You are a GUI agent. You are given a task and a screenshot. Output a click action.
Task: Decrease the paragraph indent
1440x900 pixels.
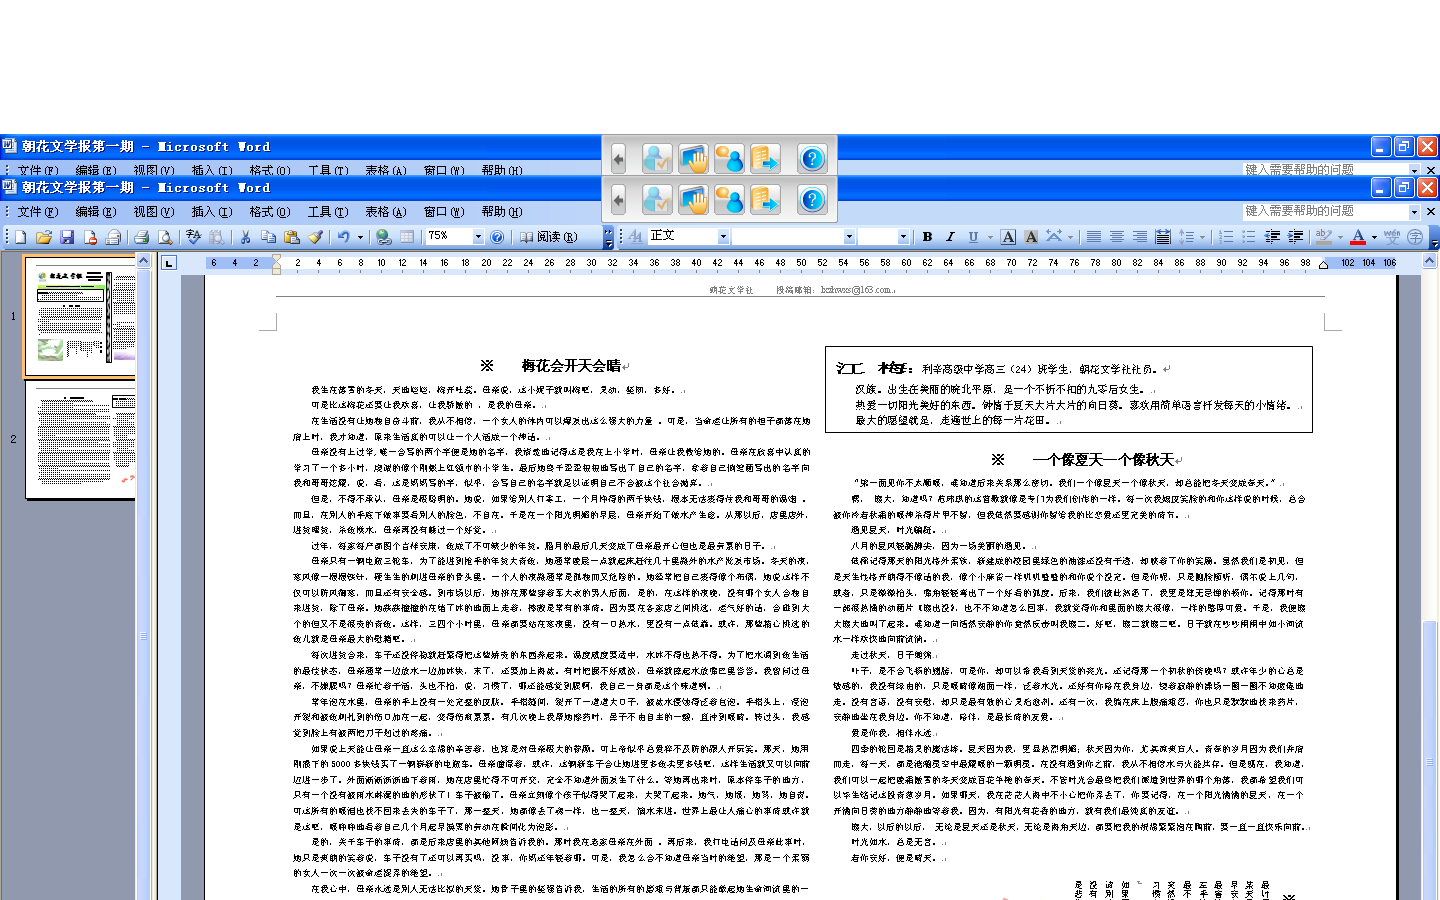(1272, 237)
